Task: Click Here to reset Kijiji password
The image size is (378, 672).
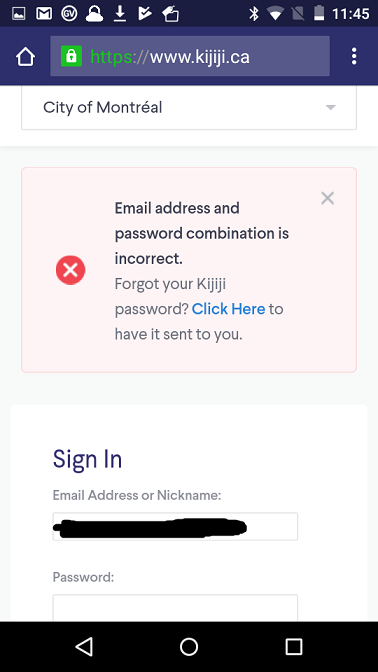Action: (x=228, y=309)
